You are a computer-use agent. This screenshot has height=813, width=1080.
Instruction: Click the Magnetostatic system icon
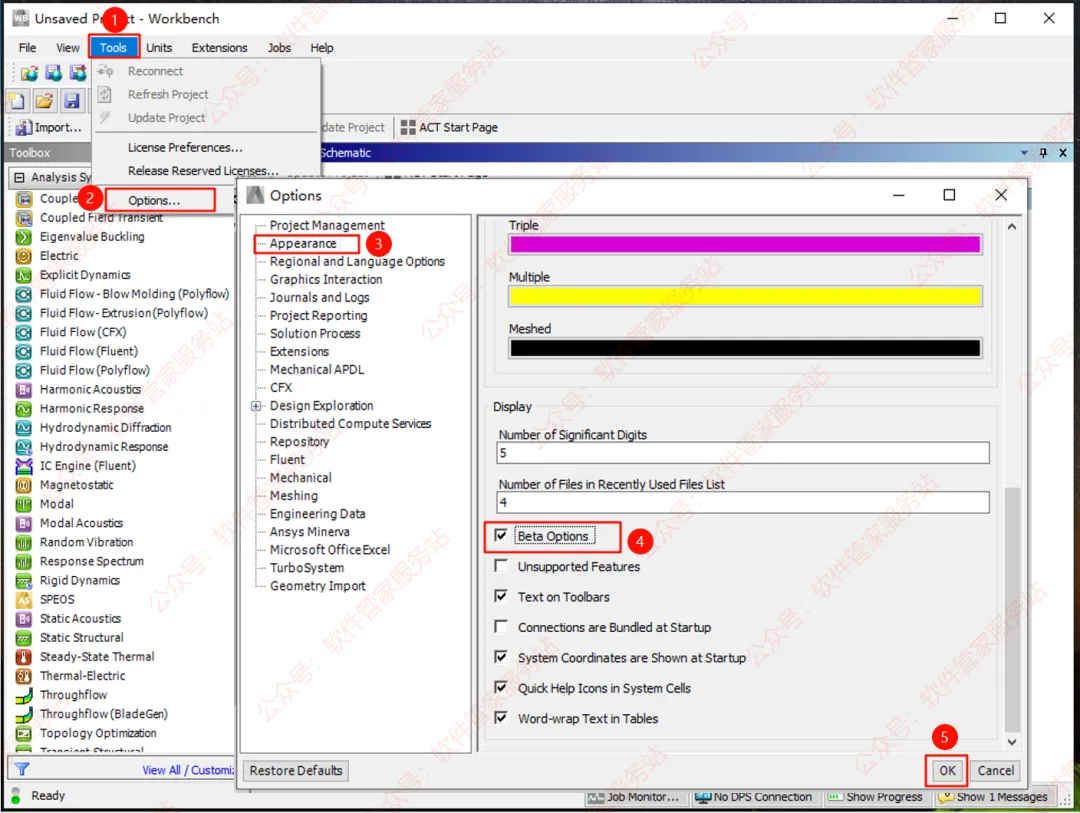point(23,485)
